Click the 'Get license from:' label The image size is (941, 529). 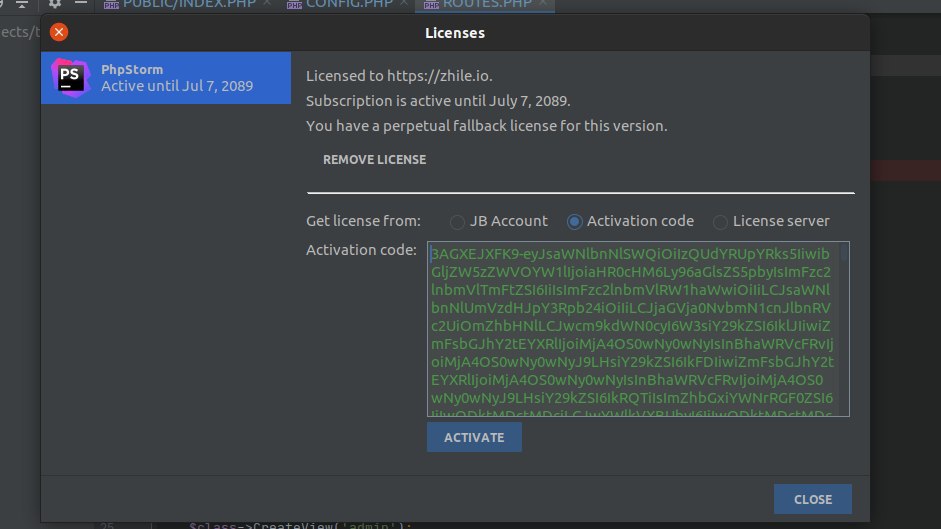(364, 221)
